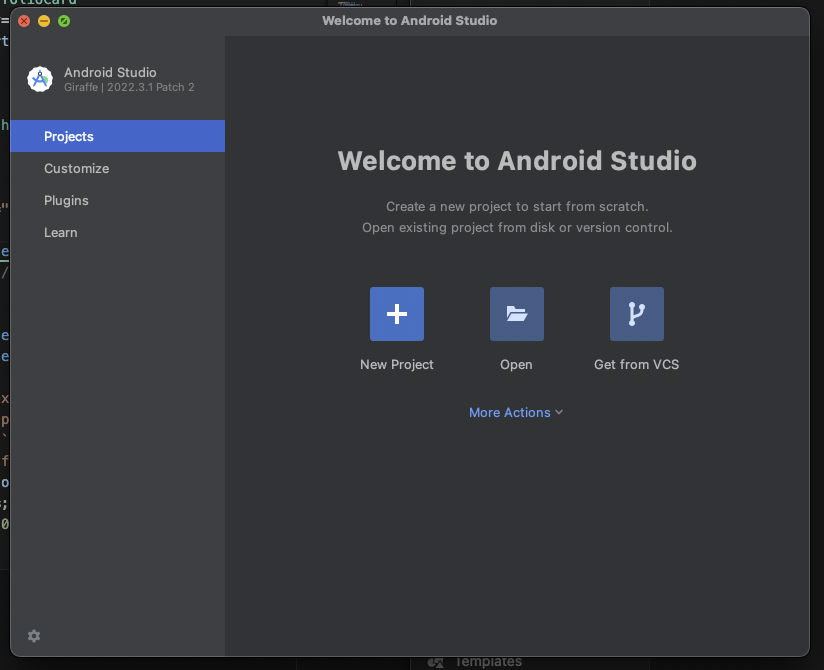Click the New Project plus icon
The image size is (824, 670).
(x=397, y=314)
